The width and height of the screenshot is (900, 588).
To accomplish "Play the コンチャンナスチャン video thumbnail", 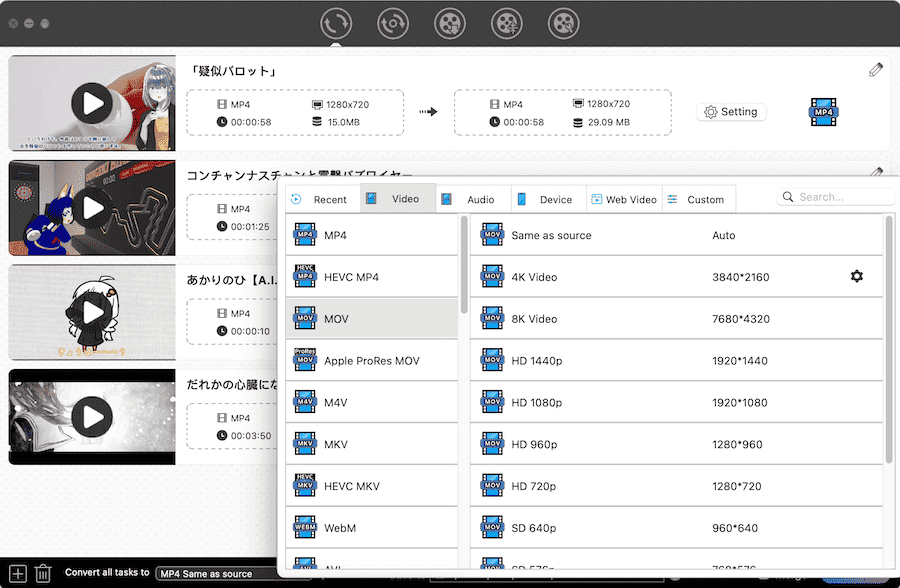I will pos(92,208).
